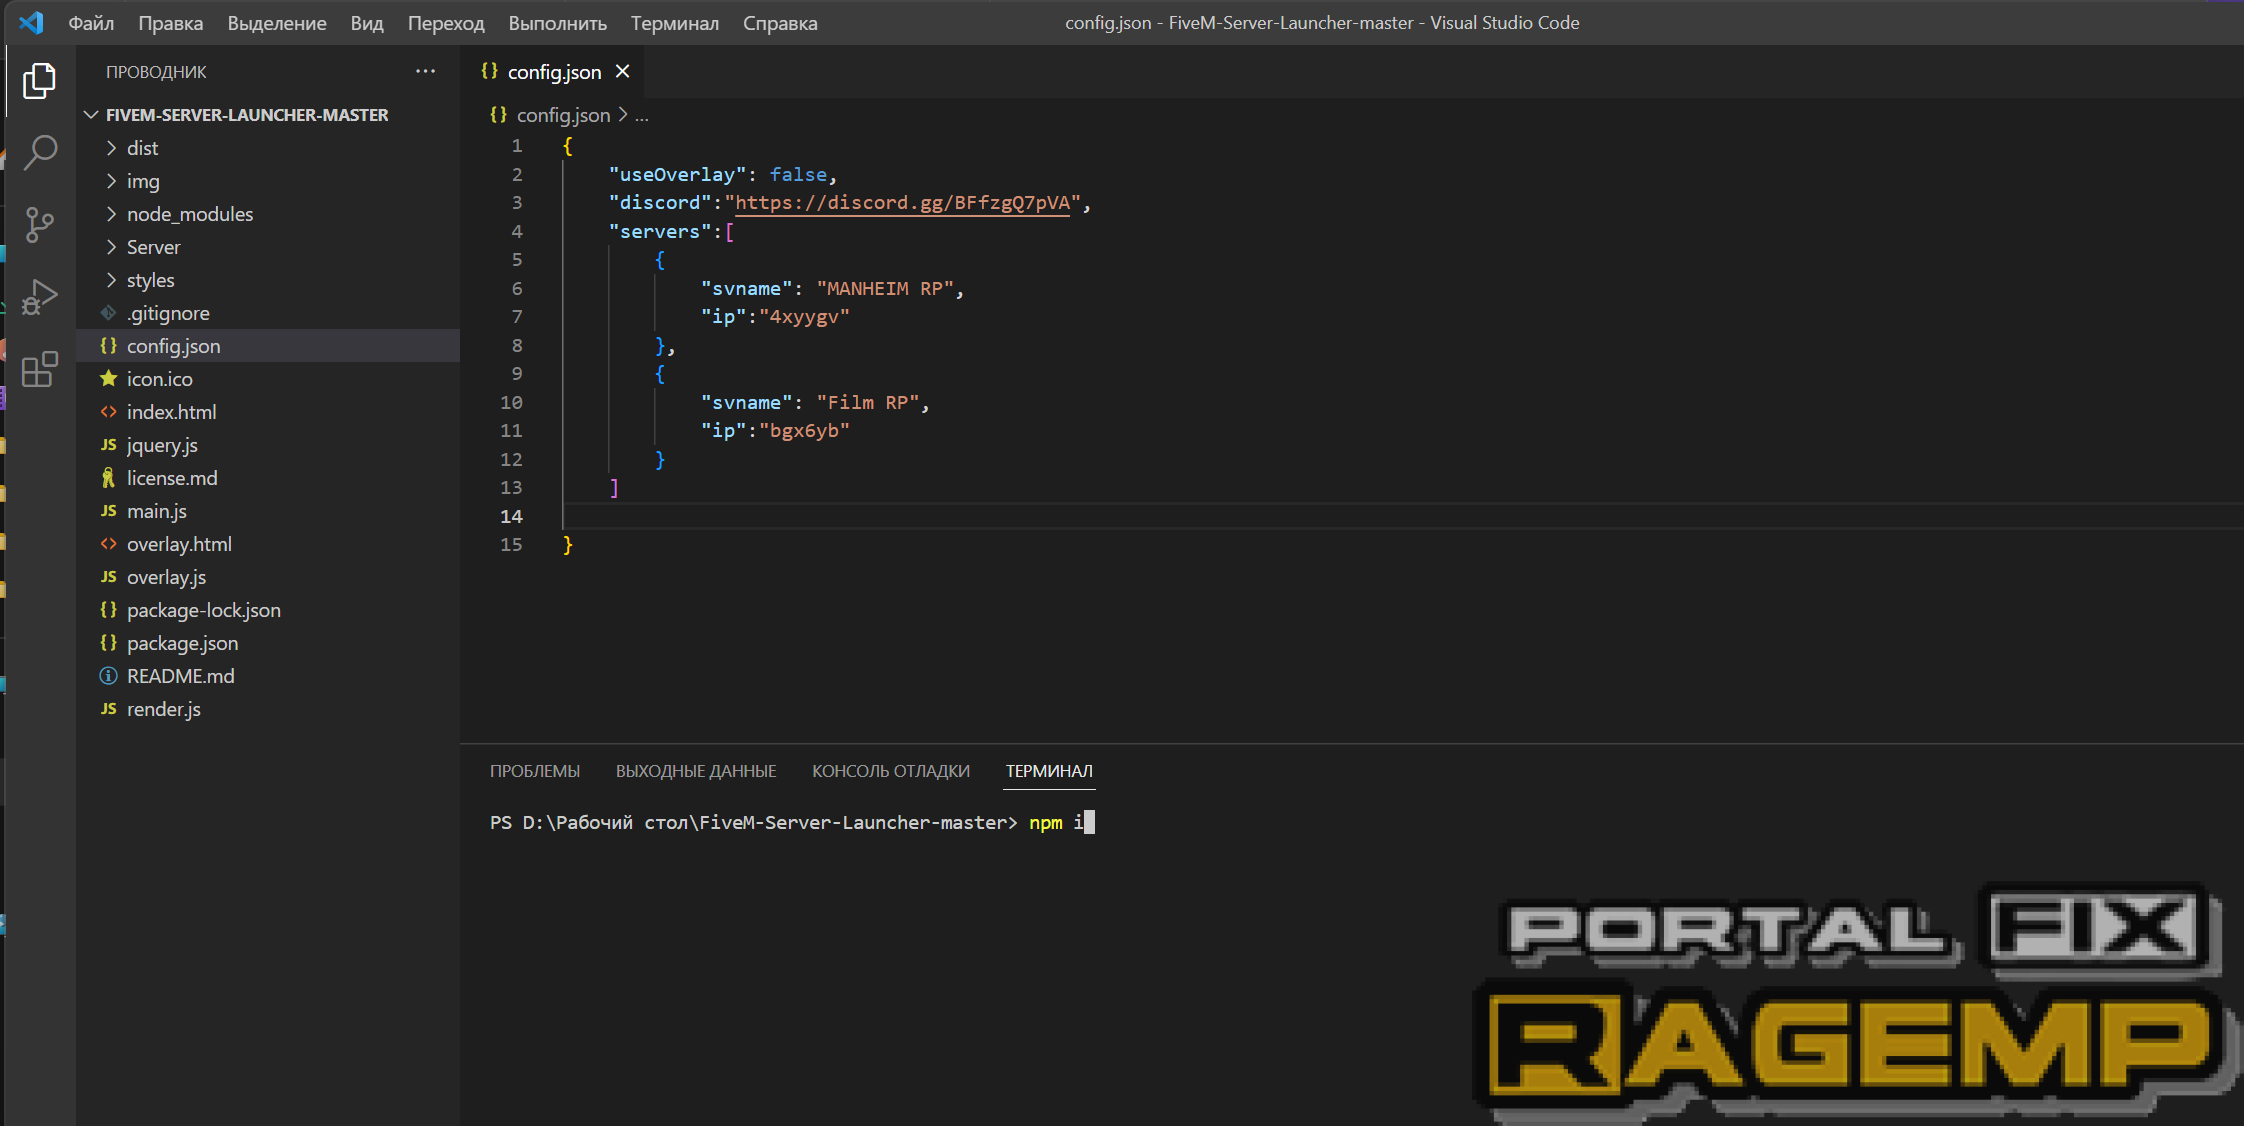The height and width of the screenshot is (1126, 2244).
Task: Click the "bgx6yb" ip value
Action: pos(804,431)
